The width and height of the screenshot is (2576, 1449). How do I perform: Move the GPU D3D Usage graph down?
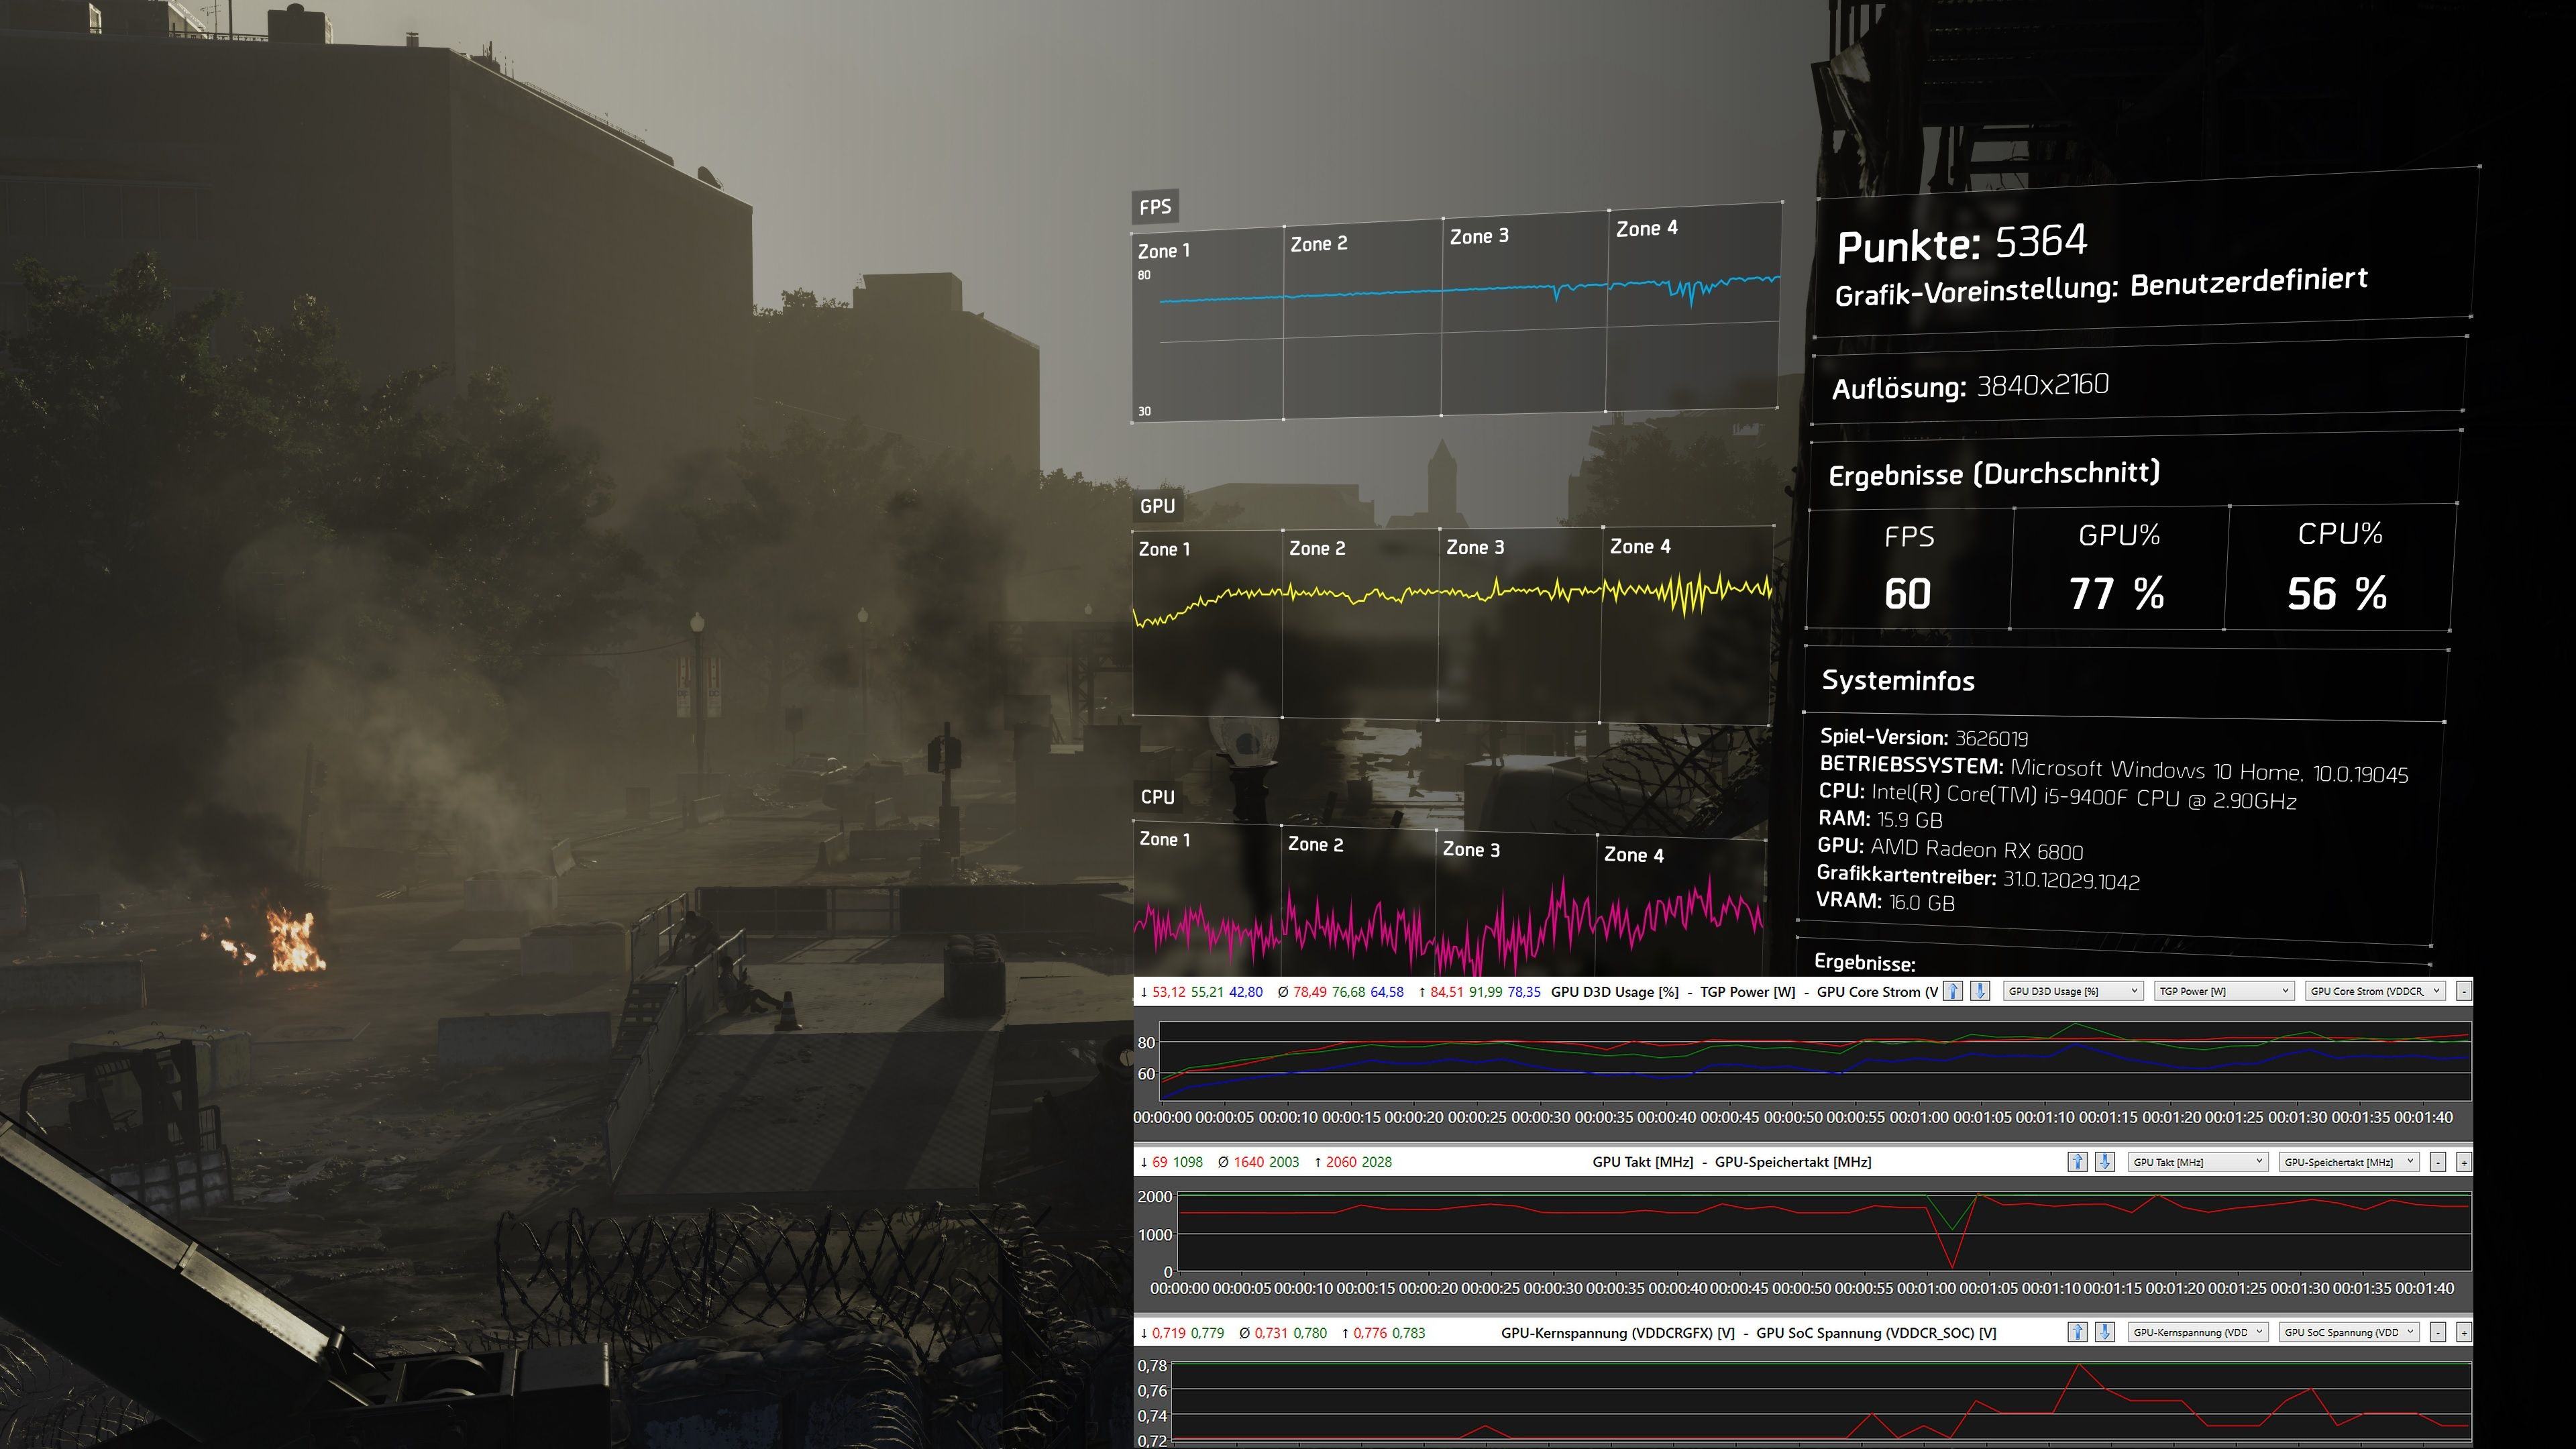point(1980,991)
